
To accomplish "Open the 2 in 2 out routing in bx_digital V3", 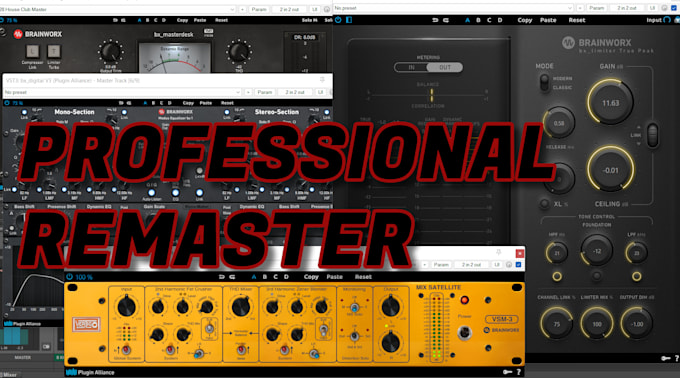I will pyautogui.click(x=295, y=92).
